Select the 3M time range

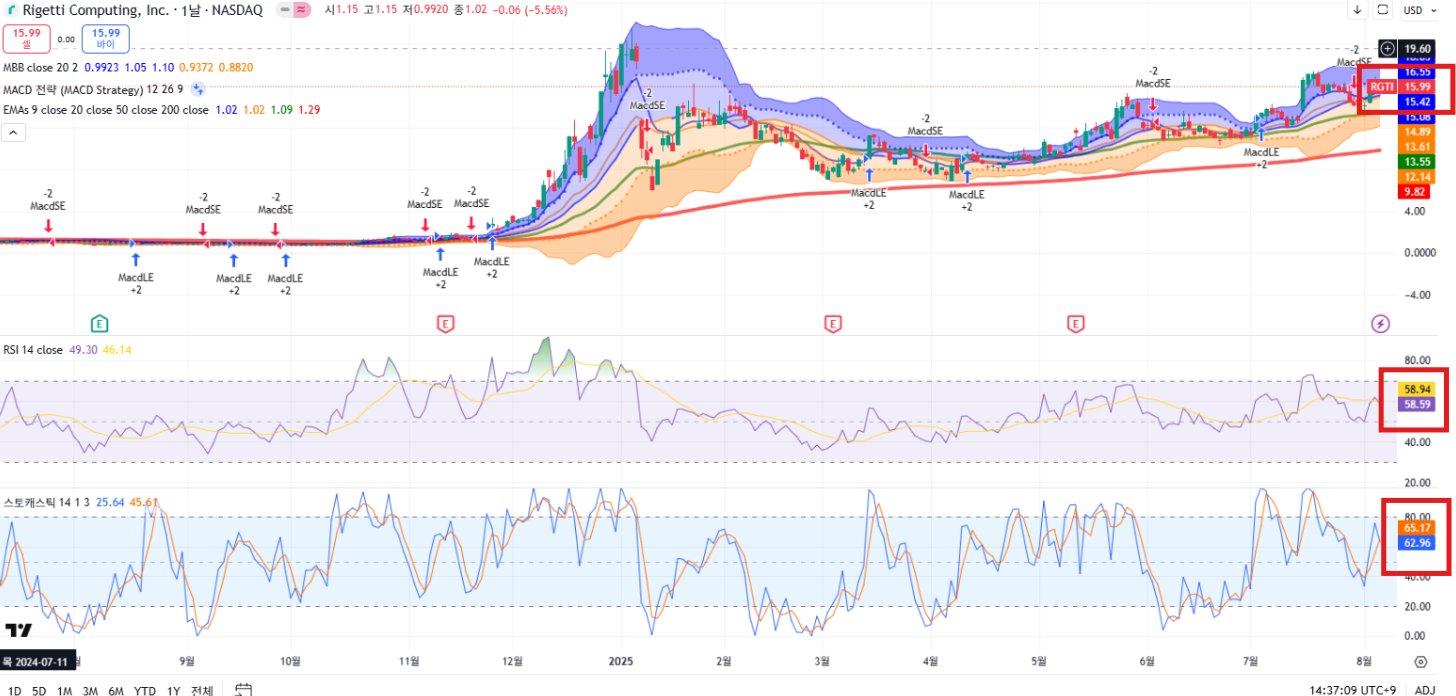point(90,690)
